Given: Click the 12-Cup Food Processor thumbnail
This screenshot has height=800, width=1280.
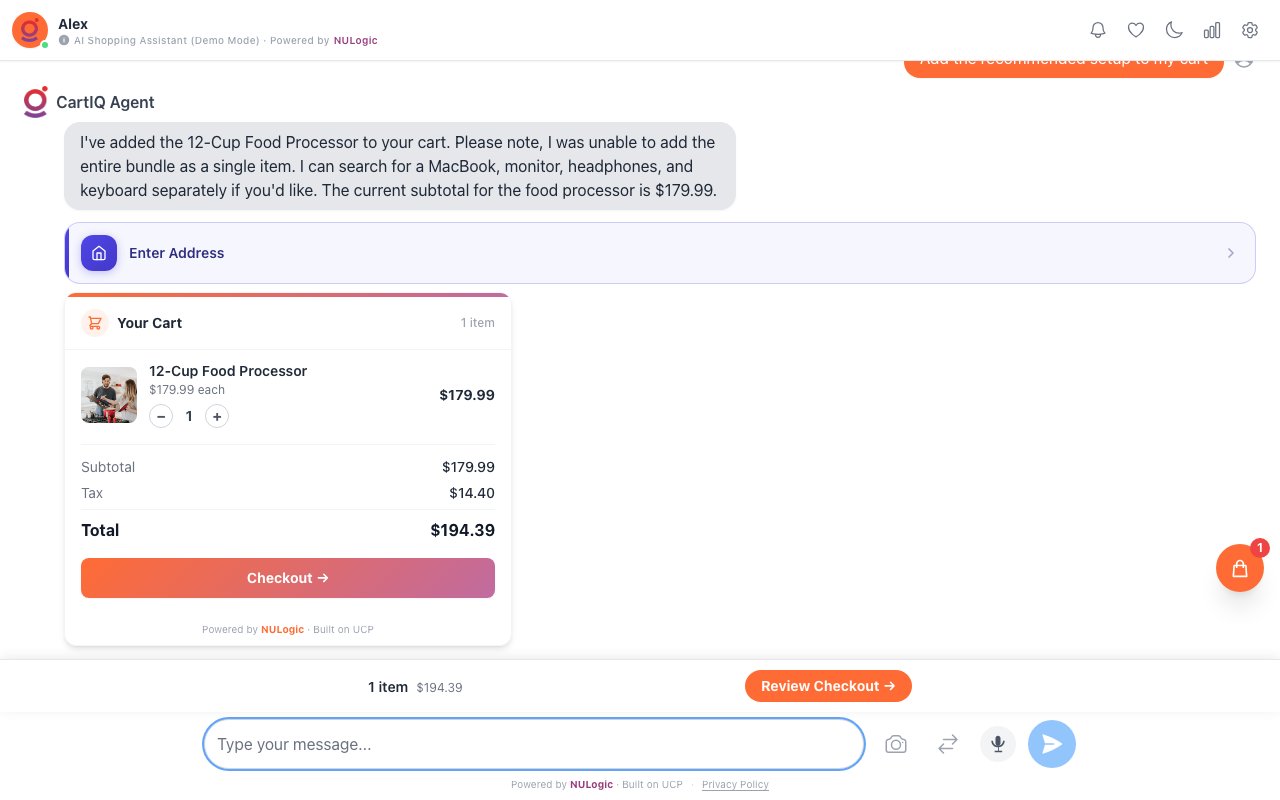Looking at the screenshot, I should 109,395.
